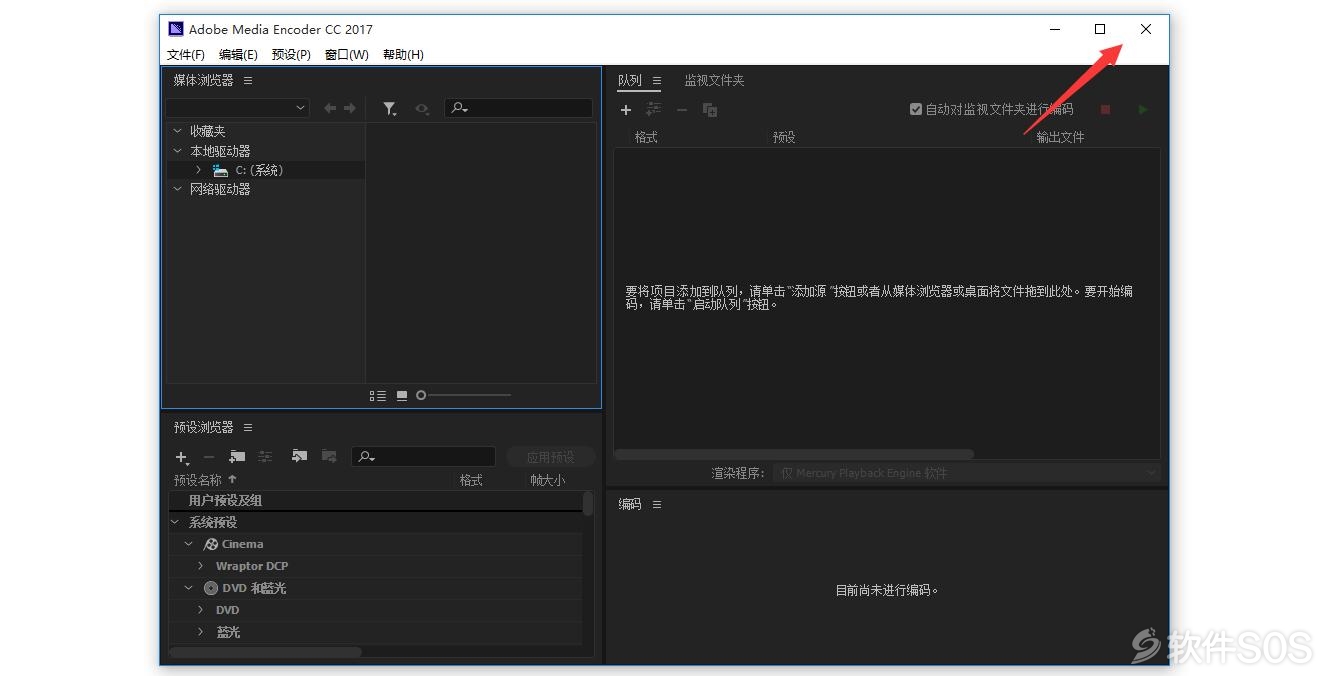Screen dimensions: 1331x676
Task: Expand the C: (系统) drive
Action: [x=198, y=170]
